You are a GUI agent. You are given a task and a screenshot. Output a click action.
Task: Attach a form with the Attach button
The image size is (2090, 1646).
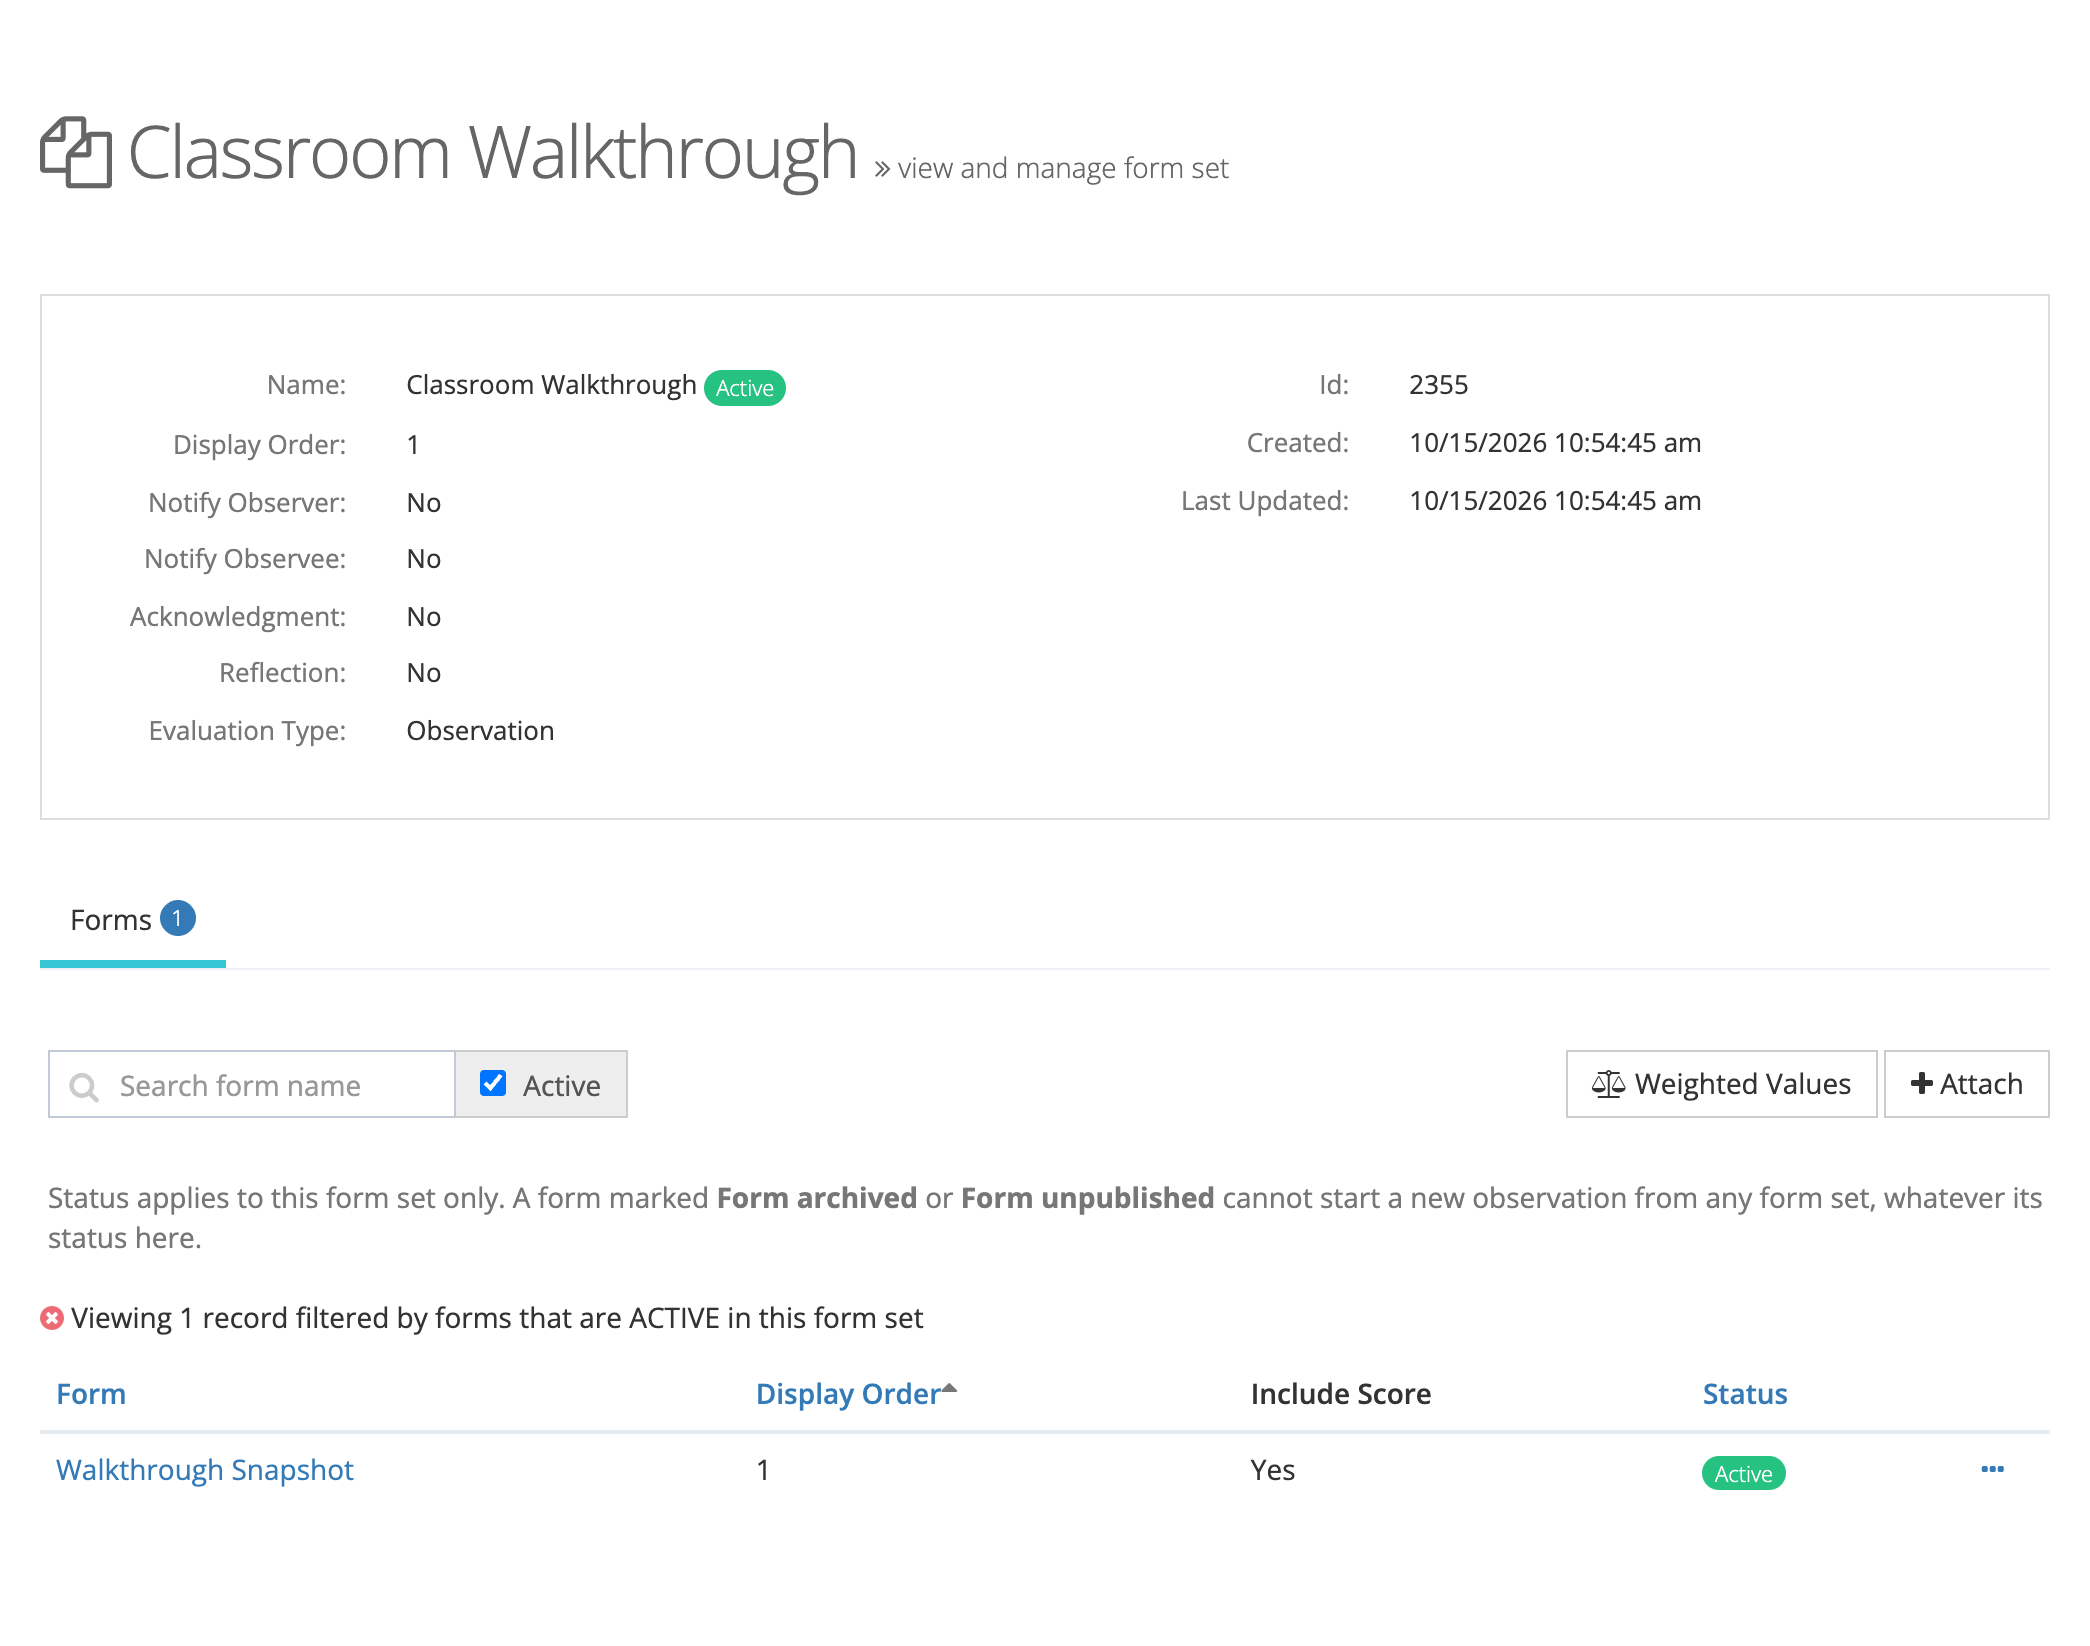[x=1966, y=1084]
